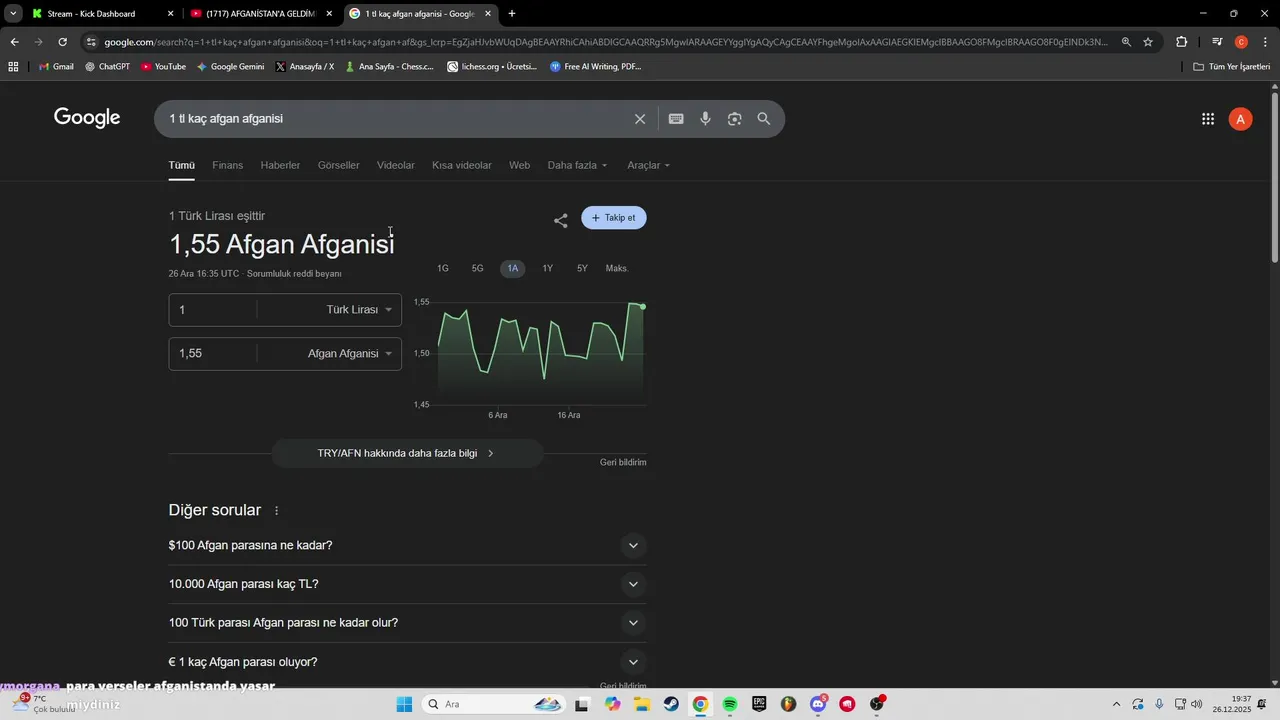The width and height of the screenshot is (1280, 720).
Task: Select the 1G chart range
Action: [443, 268]
